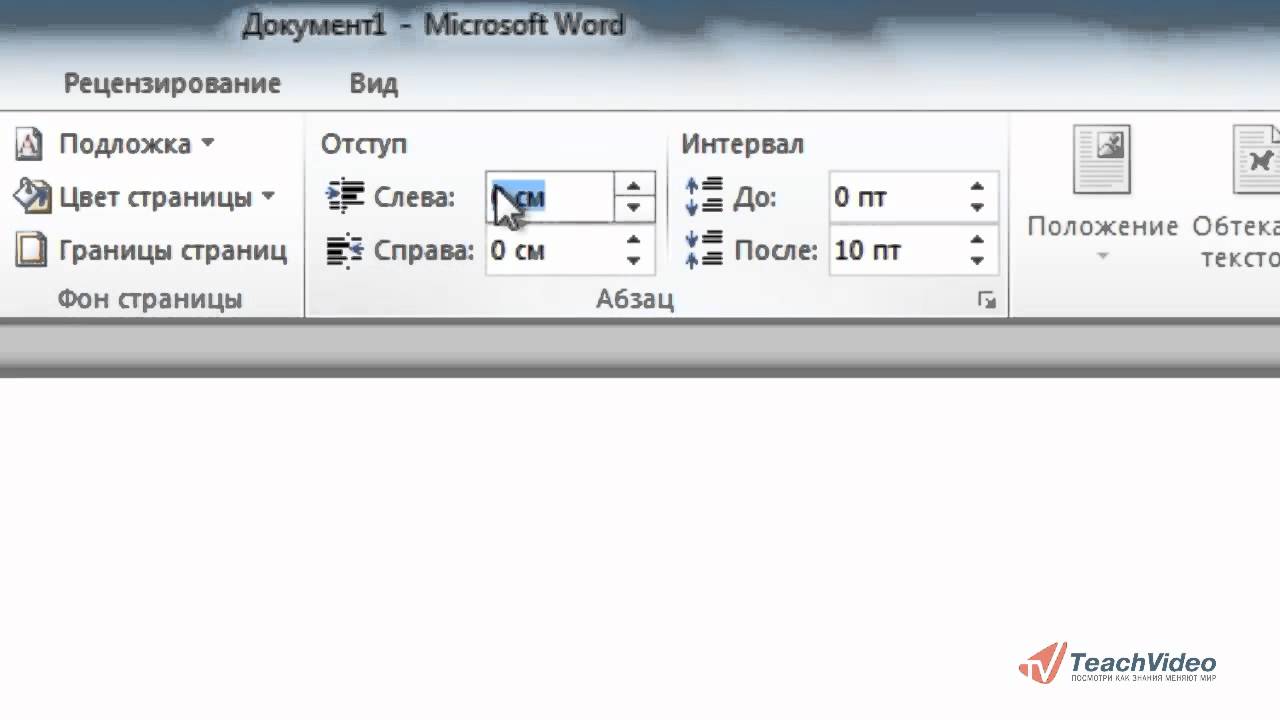
Task: Switch to the Вид ribbon tab
Action: (374, 83)
